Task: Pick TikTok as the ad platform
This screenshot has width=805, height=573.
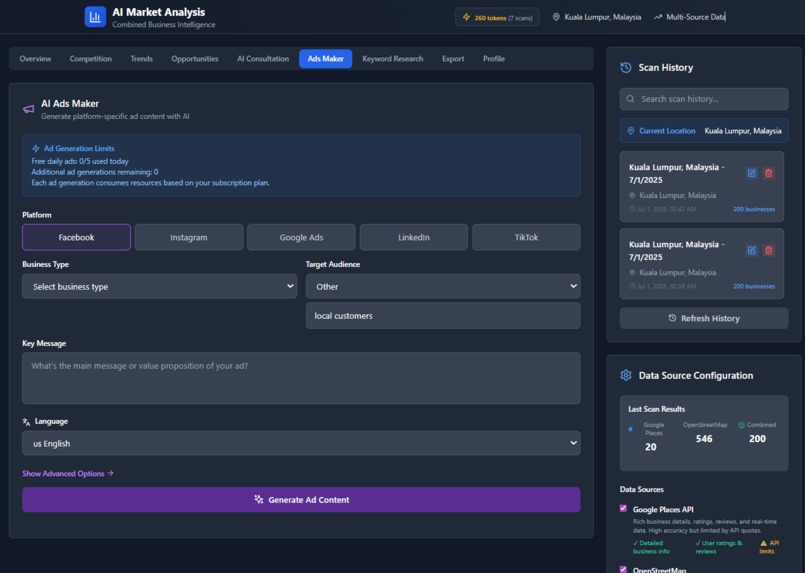Action: pyautogui.click(x=526, y=237)
